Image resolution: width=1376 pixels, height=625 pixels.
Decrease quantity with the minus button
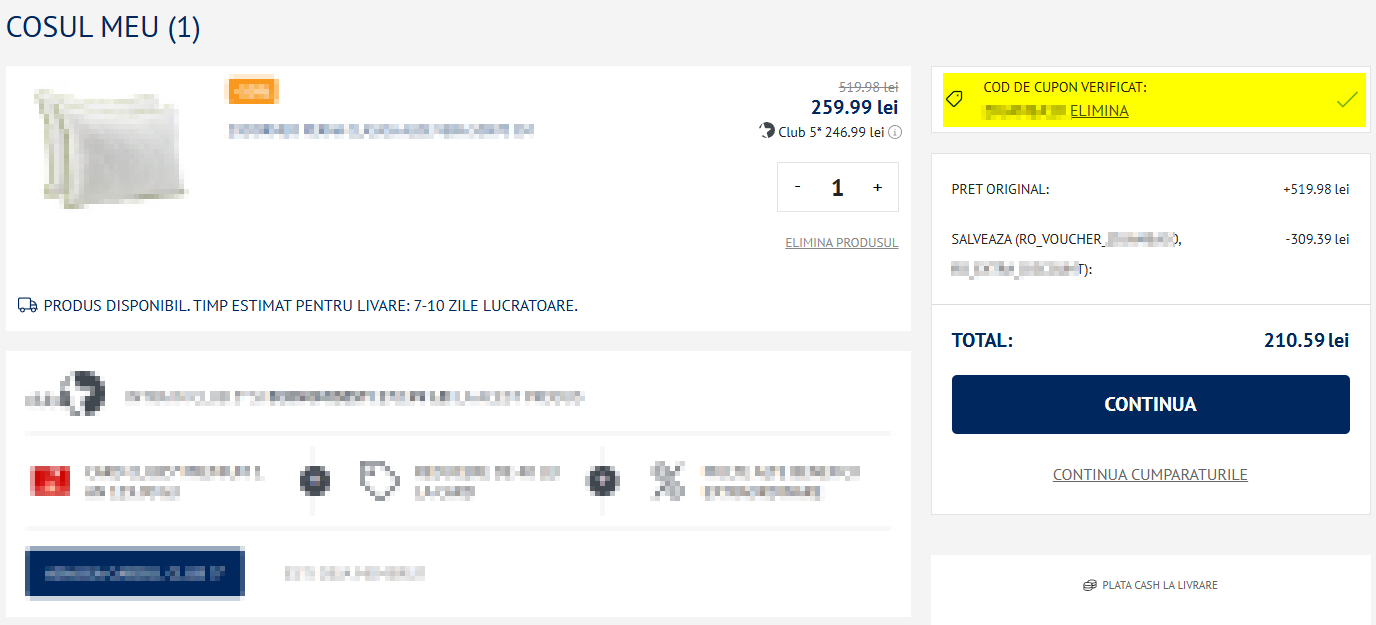(x=797, y=187)
